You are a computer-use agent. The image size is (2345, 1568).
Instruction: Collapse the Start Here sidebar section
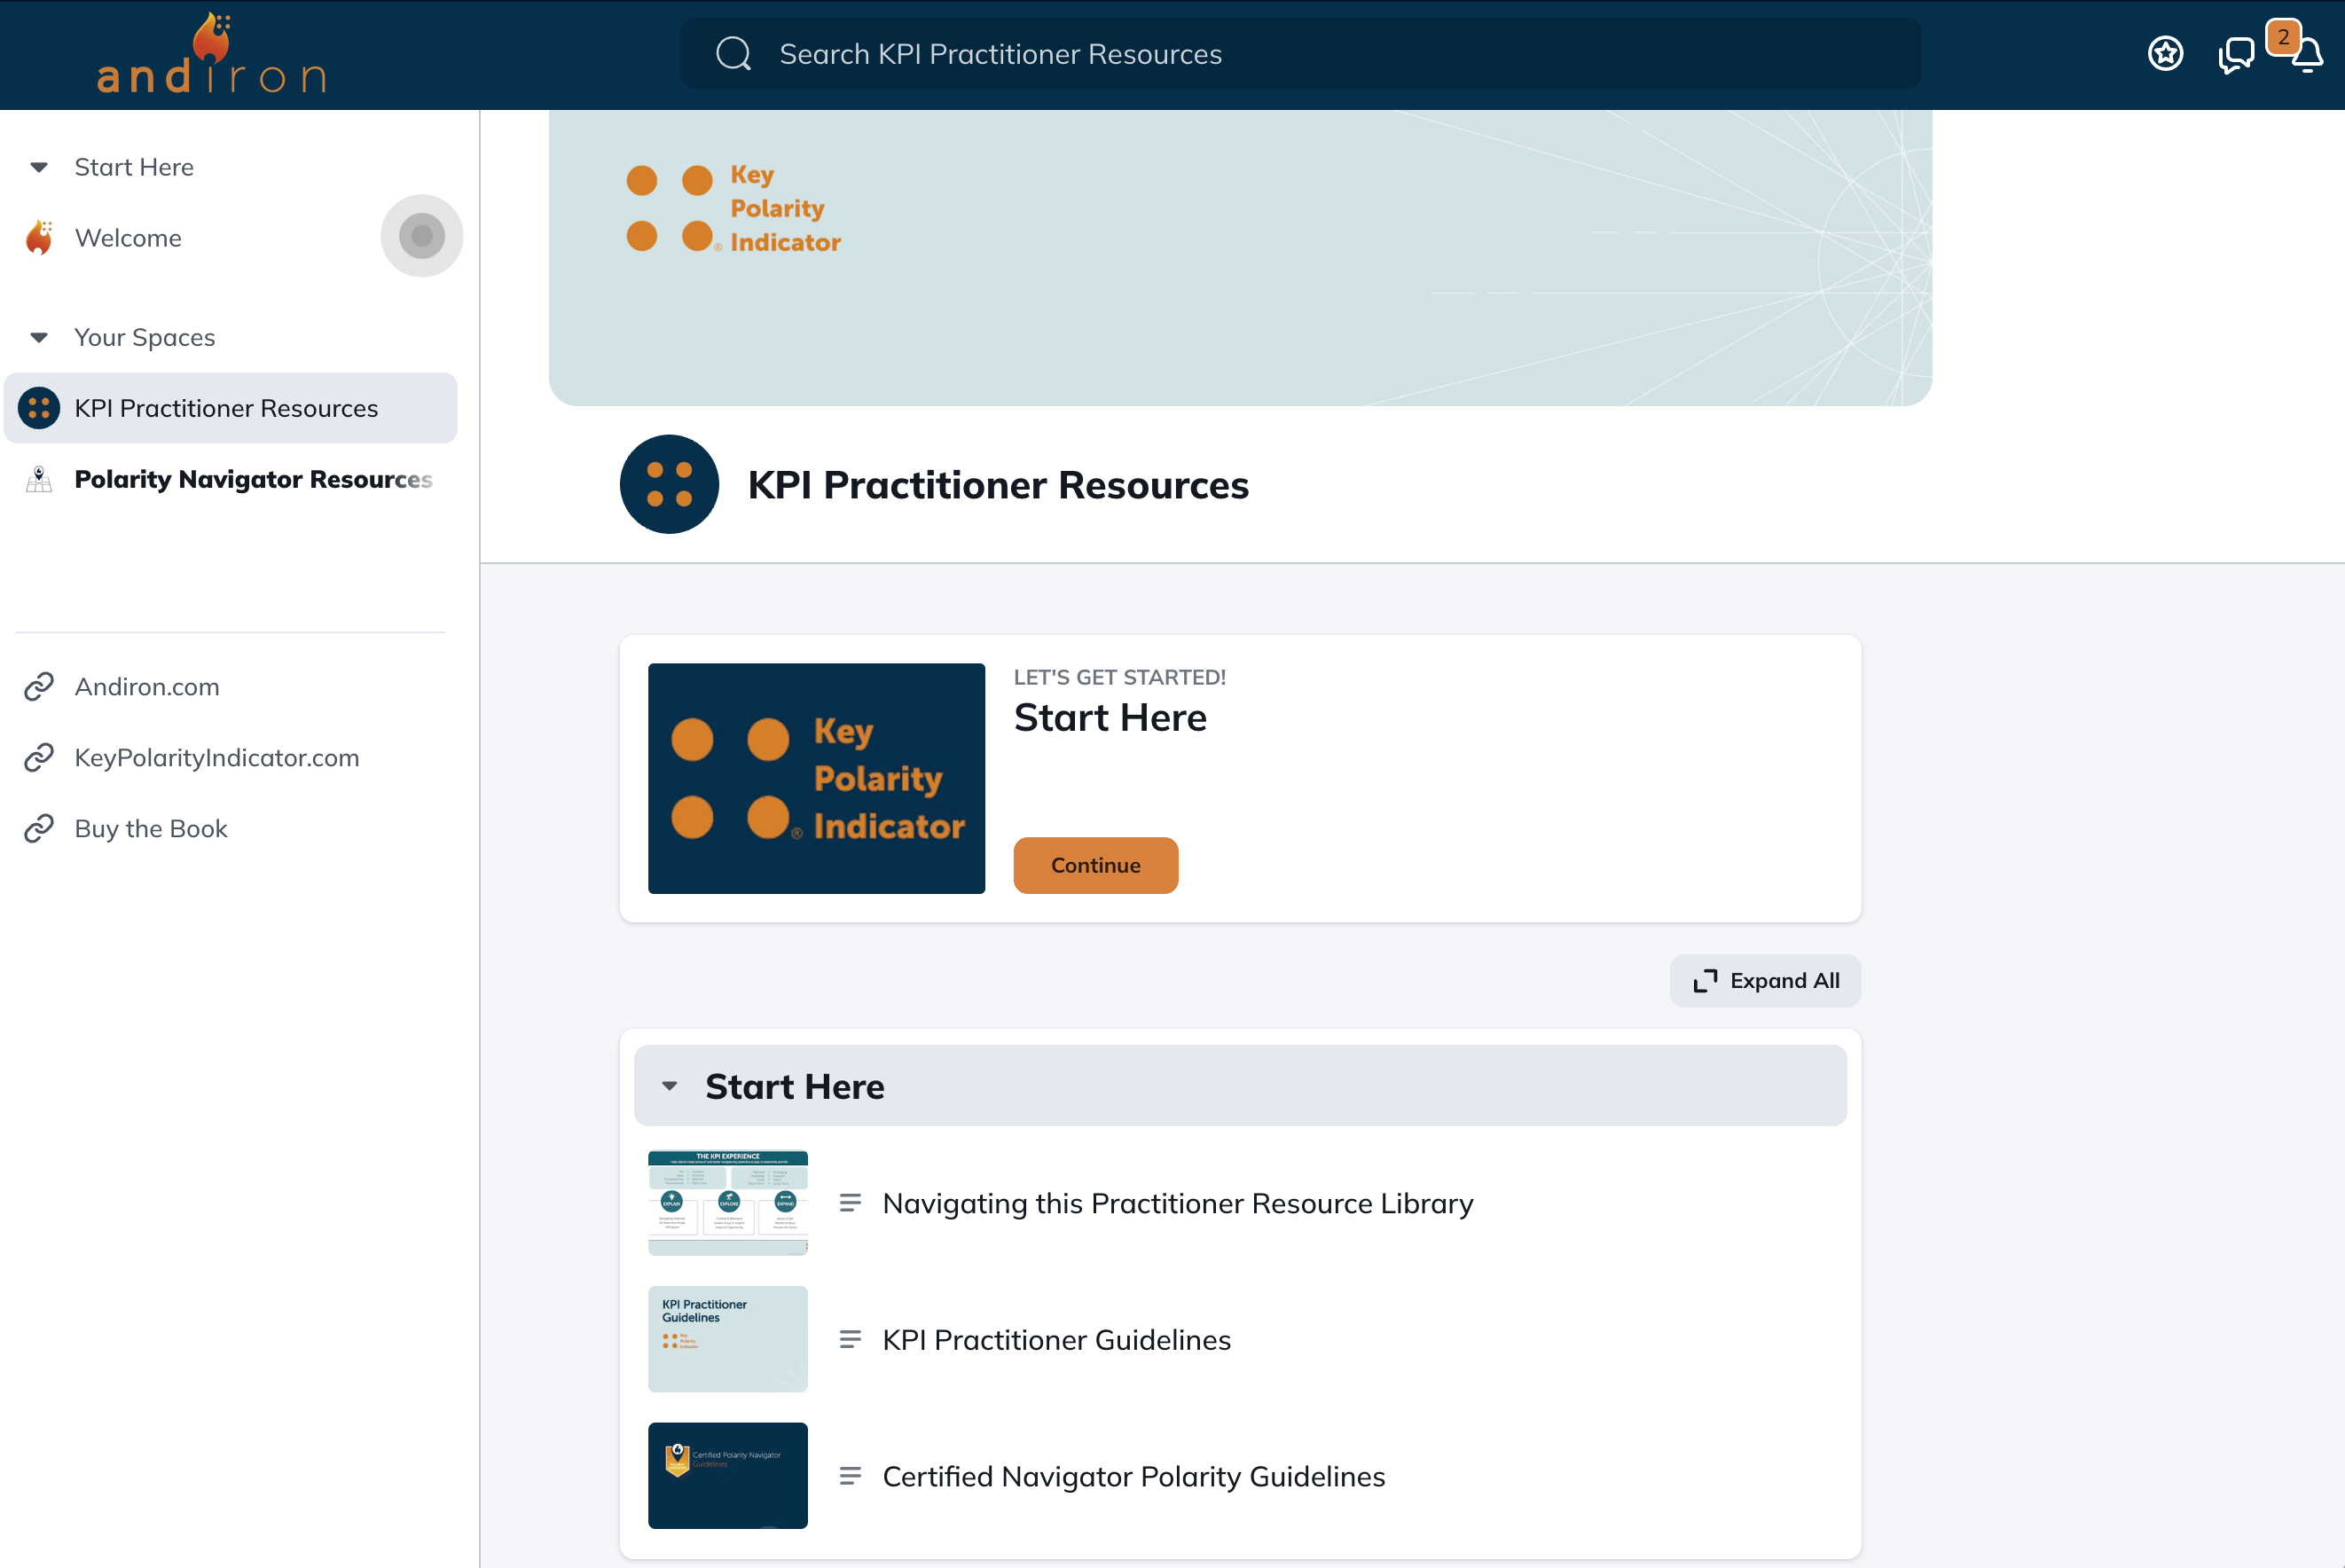click(39, 167)
